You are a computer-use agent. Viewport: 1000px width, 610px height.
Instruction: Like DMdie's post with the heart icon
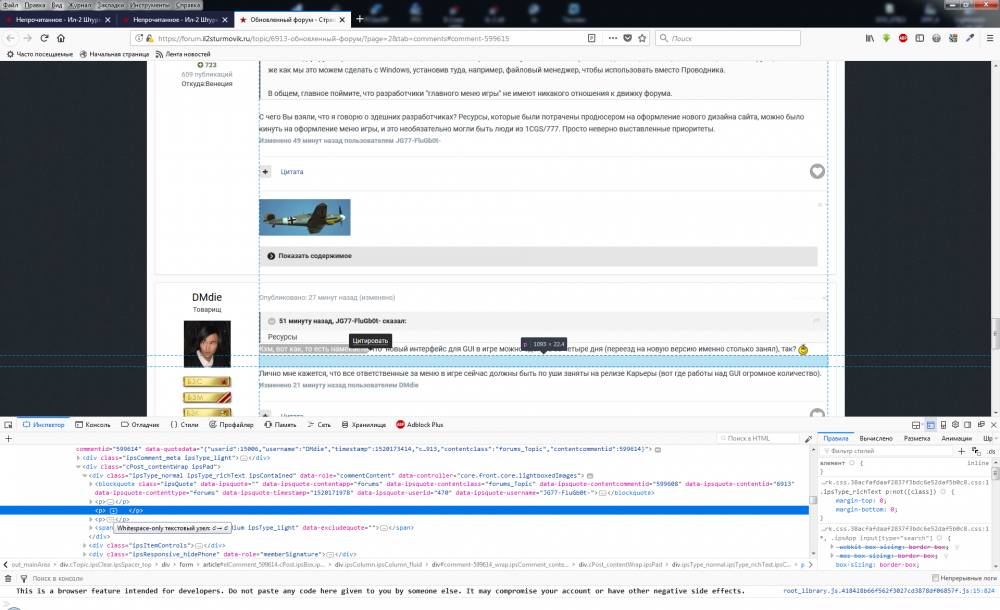(x=817, y=414)
